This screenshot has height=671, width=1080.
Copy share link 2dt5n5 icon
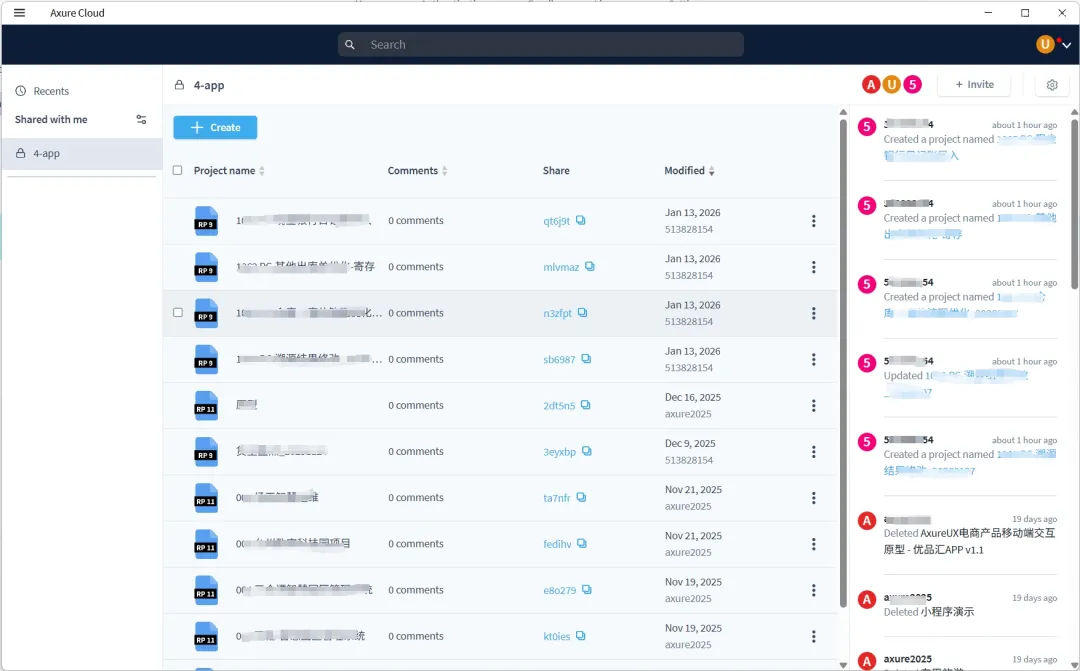click(x=585, y=405)
